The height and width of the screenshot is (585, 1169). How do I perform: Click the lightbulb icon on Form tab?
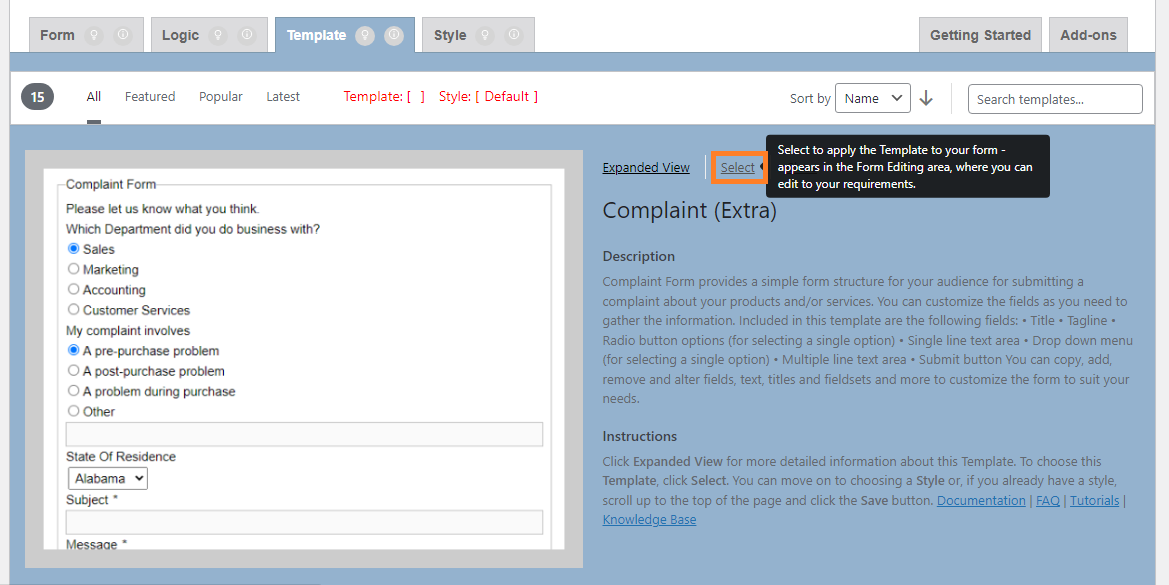coord(95,35)
